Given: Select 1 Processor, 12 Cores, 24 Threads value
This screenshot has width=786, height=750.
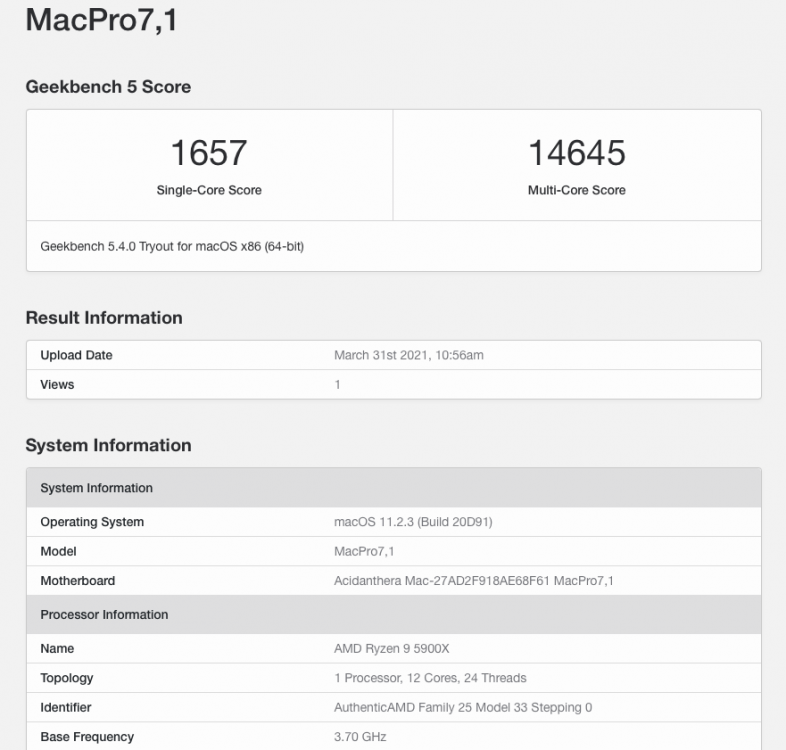Looking at the screenshot, I should [430, 678].
